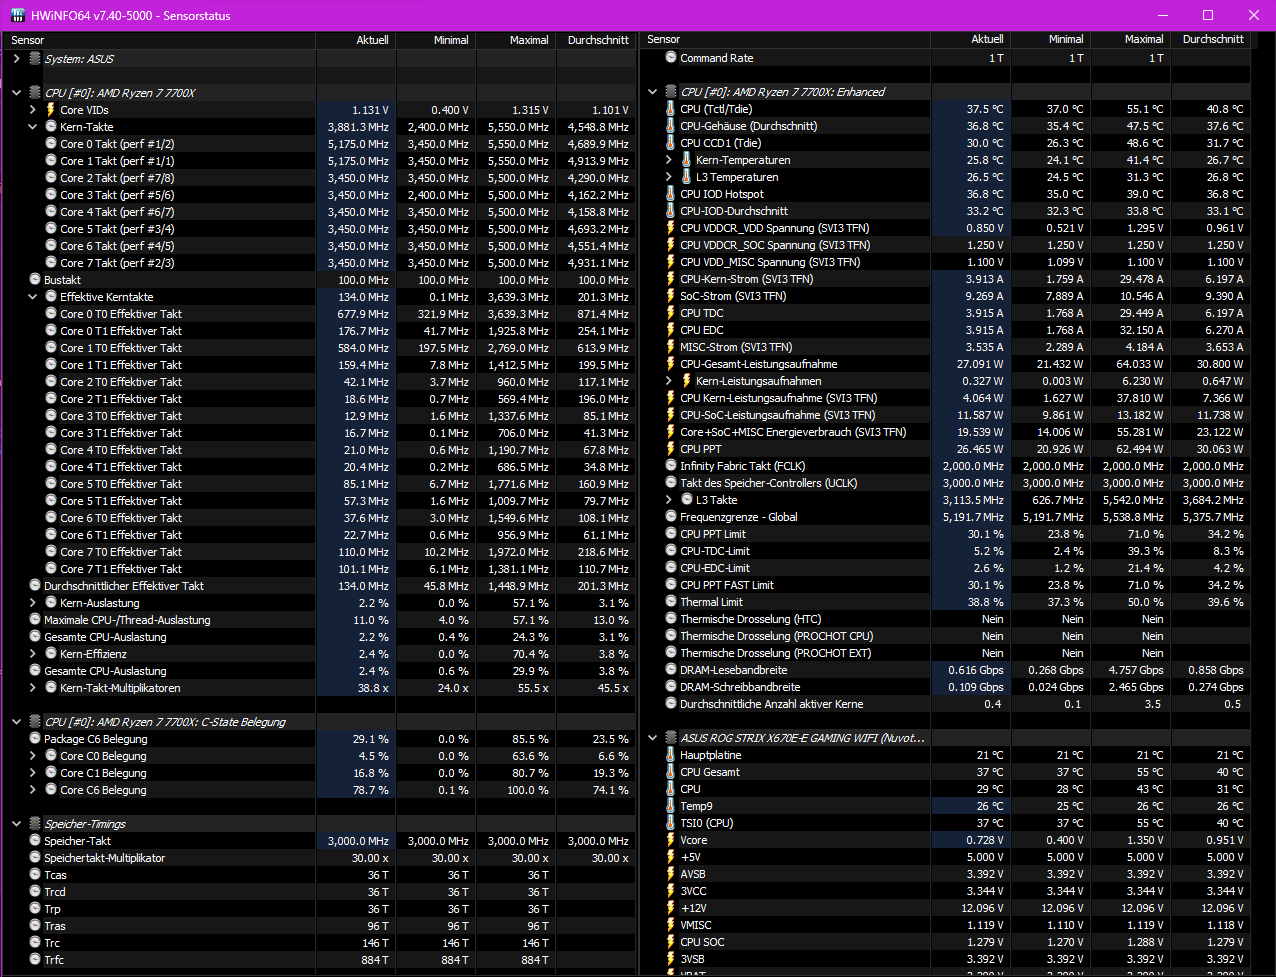Viewport: 1276px width, 977px height.
Task: Expand the System: ASUS group
Action: click(x=16, y=59)
